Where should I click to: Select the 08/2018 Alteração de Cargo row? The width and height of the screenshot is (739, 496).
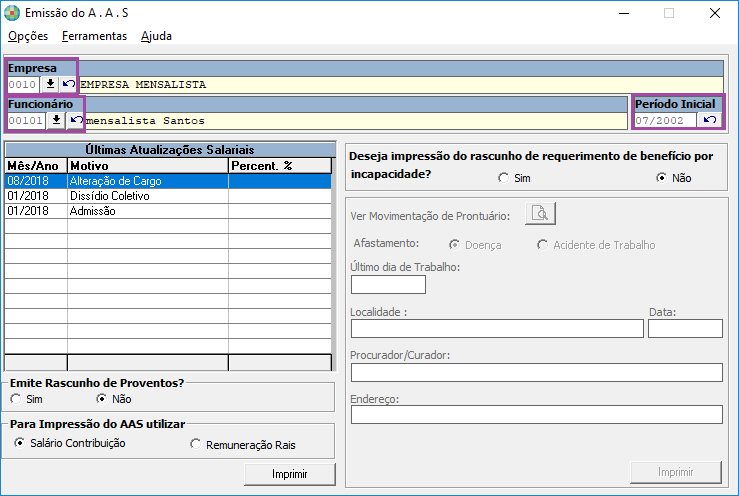coord(168,181)
